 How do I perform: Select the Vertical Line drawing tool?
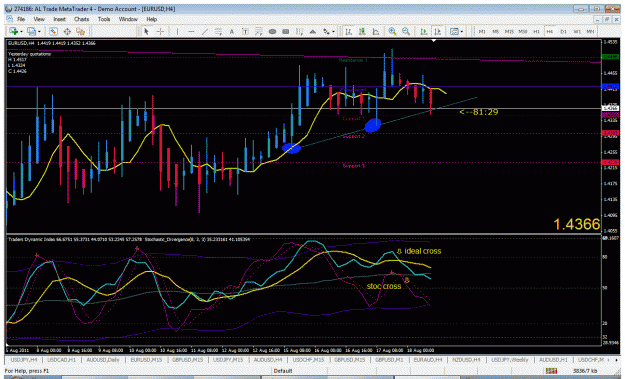point(177,31)
